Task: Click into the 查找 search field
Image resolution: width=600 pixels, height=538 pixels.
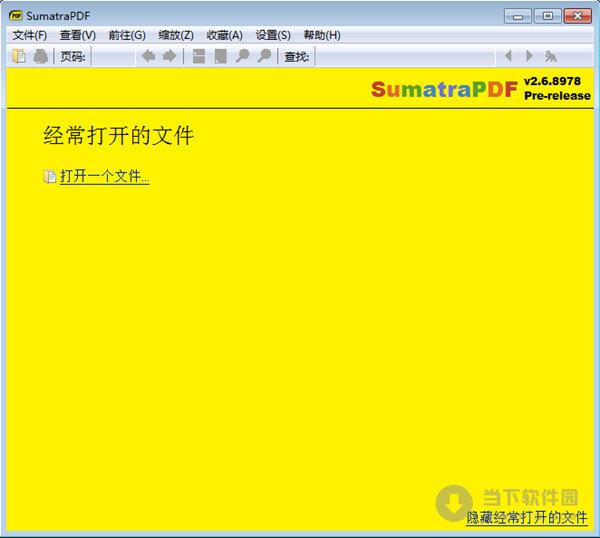Action: click(x=406, y=57)
